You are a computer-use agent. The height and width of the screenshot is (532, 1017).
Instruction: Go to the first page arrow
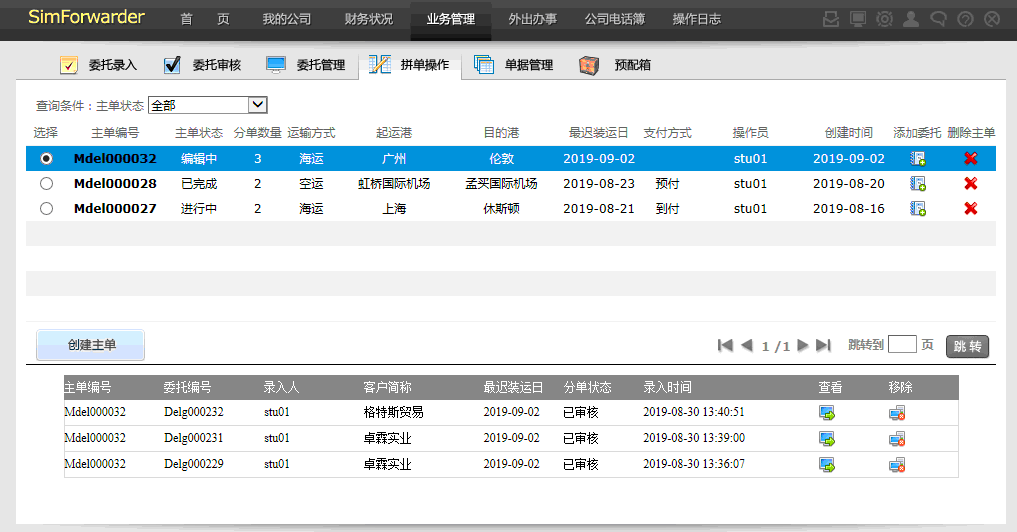(725, 345)
